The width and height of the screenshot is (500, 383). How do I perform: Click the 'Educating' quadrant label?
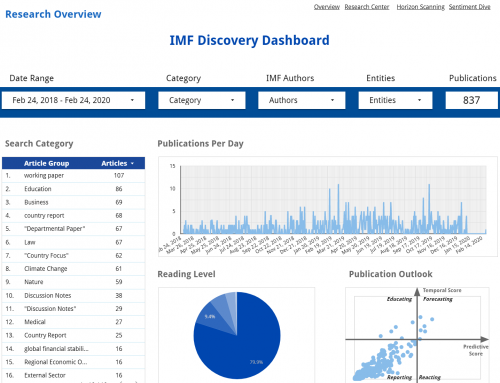tap(399, 299)
